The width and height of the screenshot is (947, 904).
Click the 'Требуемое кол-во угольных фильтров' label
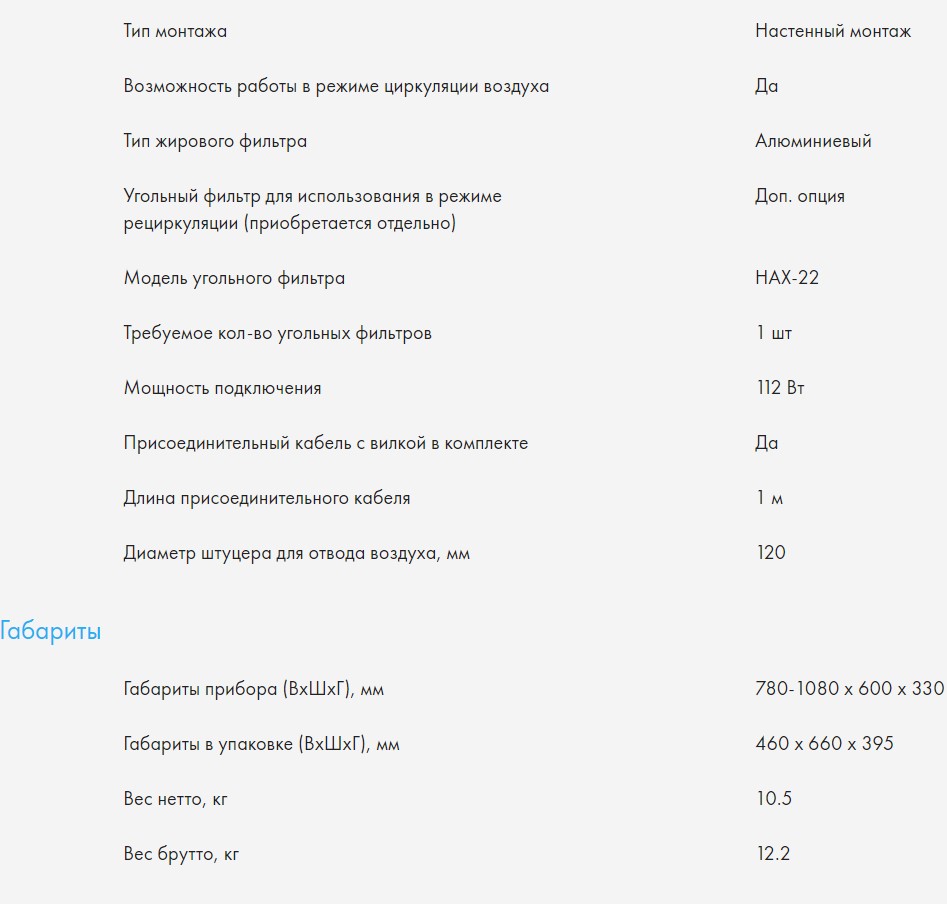[277, 333]
